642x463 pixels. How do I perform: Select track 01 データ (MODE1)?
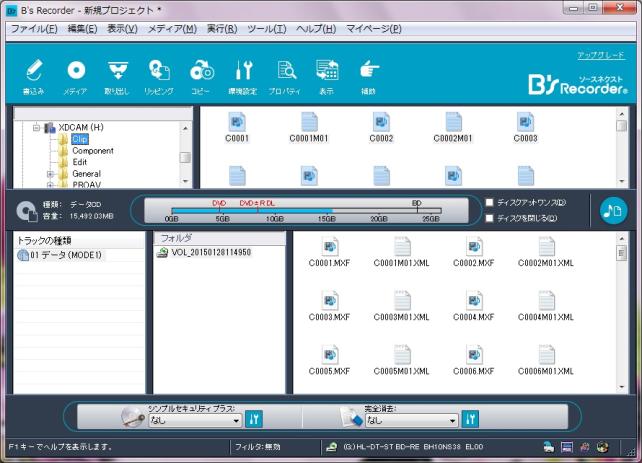coord(66,255)
